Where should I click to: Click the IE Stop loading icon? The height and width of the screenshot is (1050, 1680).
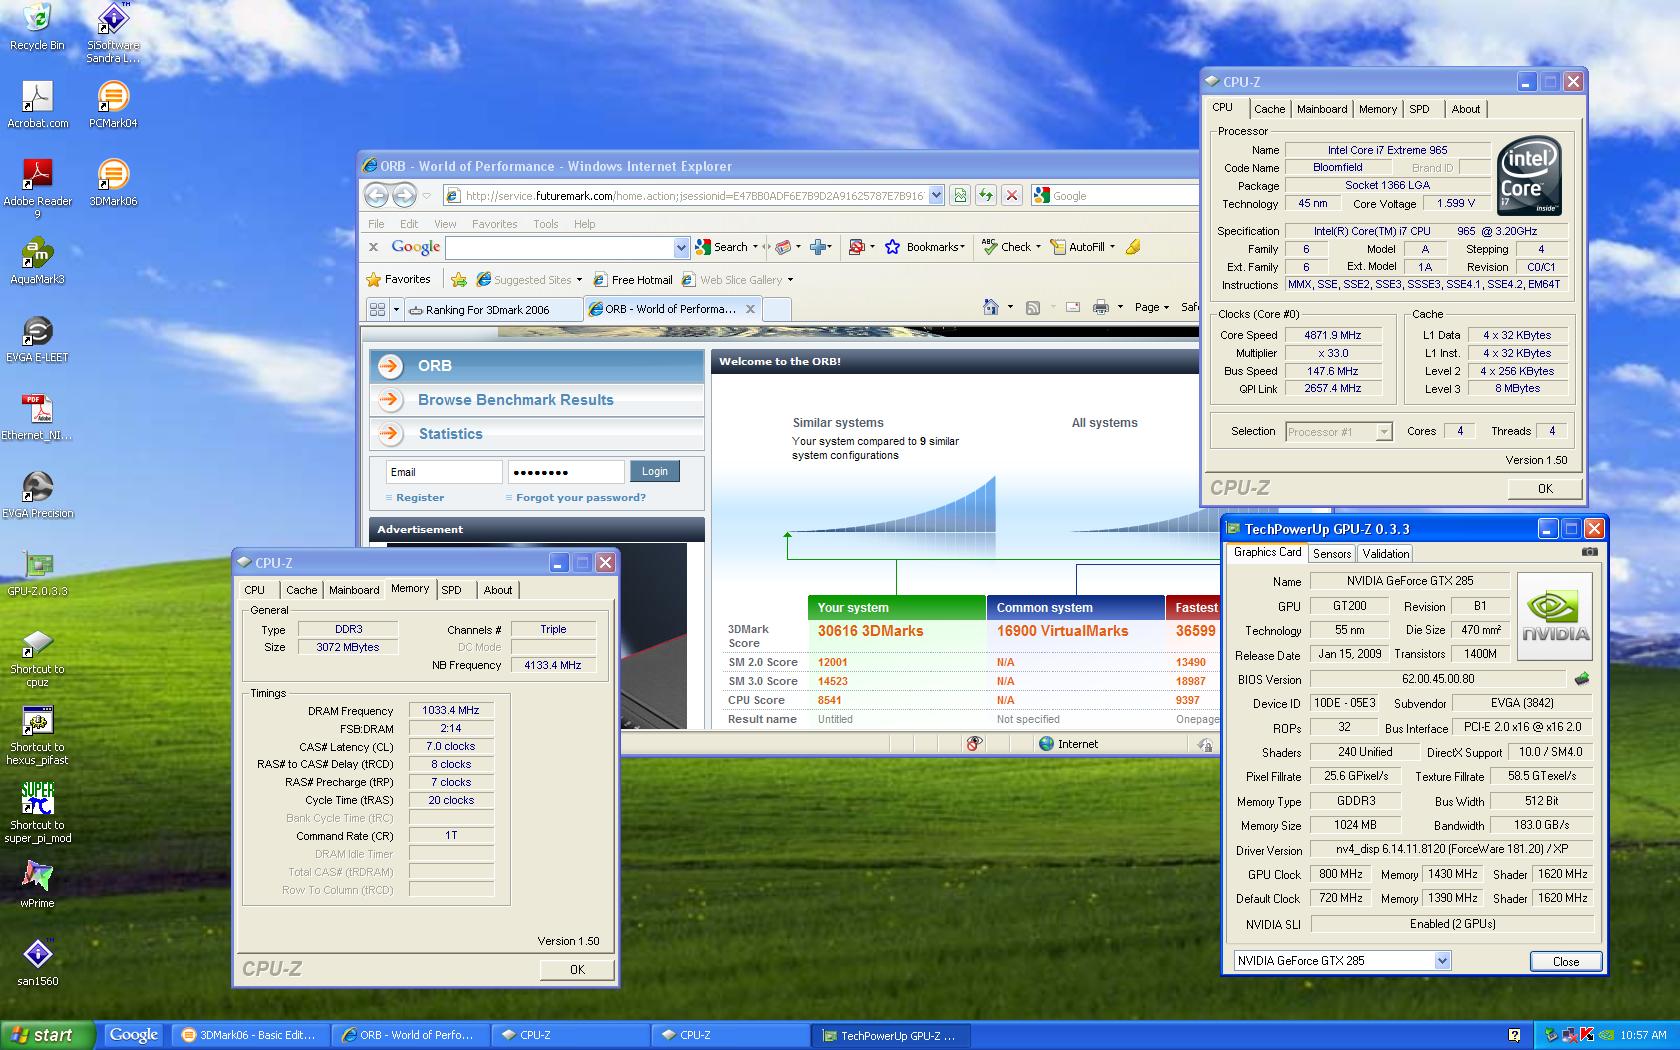(1012, 195)
